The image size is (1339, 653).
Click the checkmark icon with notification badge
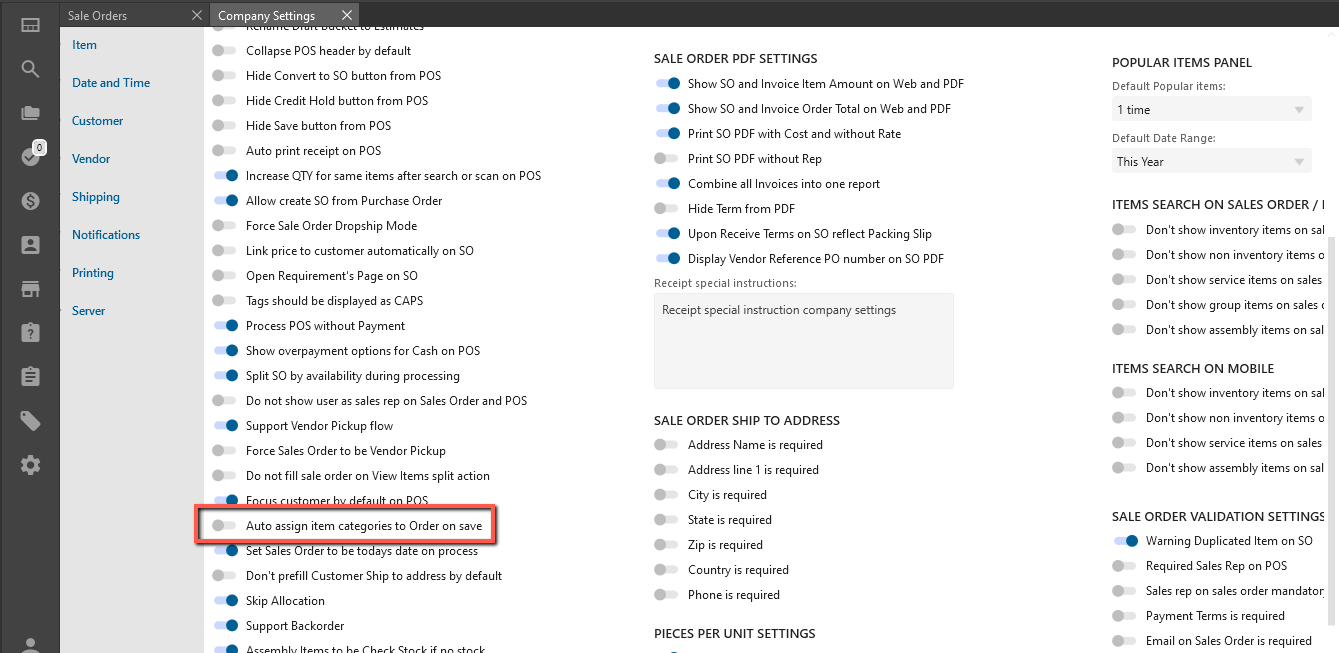tap(30, 157)
